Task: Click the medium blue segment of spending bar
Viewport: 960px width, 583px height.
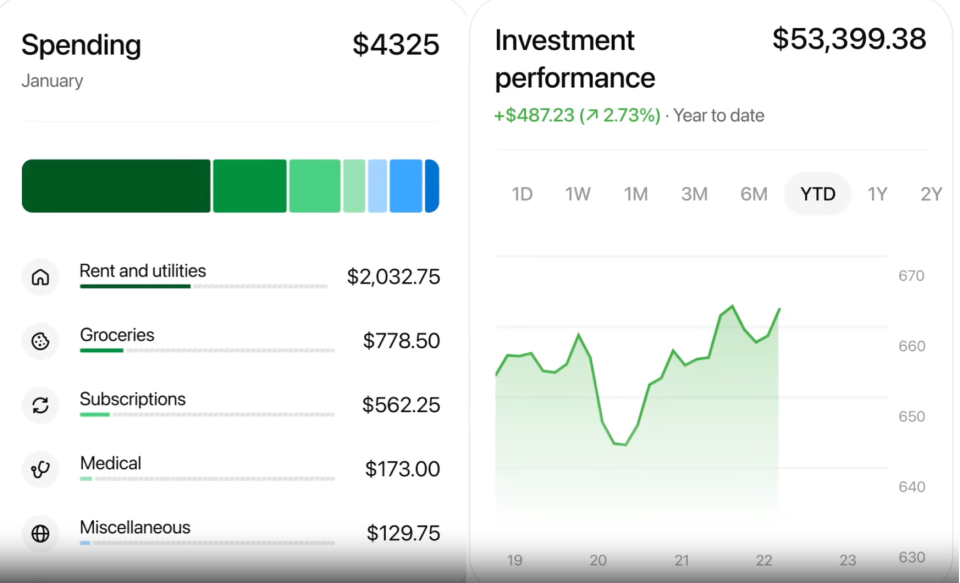Action: pos(406,186)
